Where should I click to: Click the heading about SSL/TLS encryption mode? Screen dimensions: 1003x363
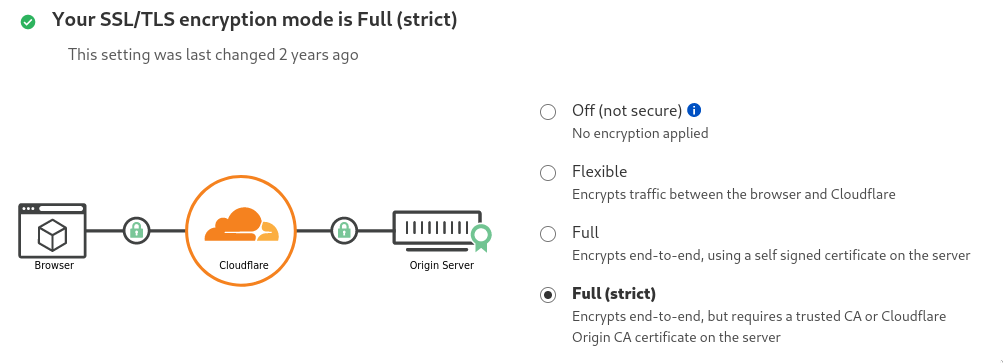coord(255,20)
